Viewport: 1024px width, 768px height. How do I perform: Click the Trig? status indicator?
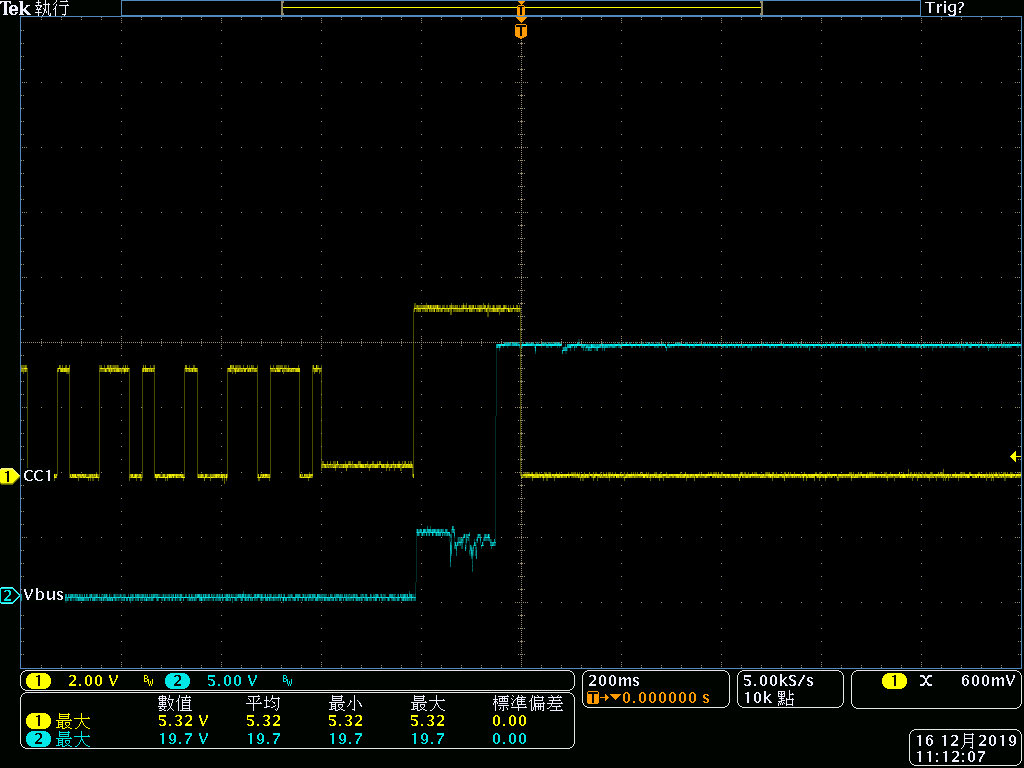tap(944, 8)
